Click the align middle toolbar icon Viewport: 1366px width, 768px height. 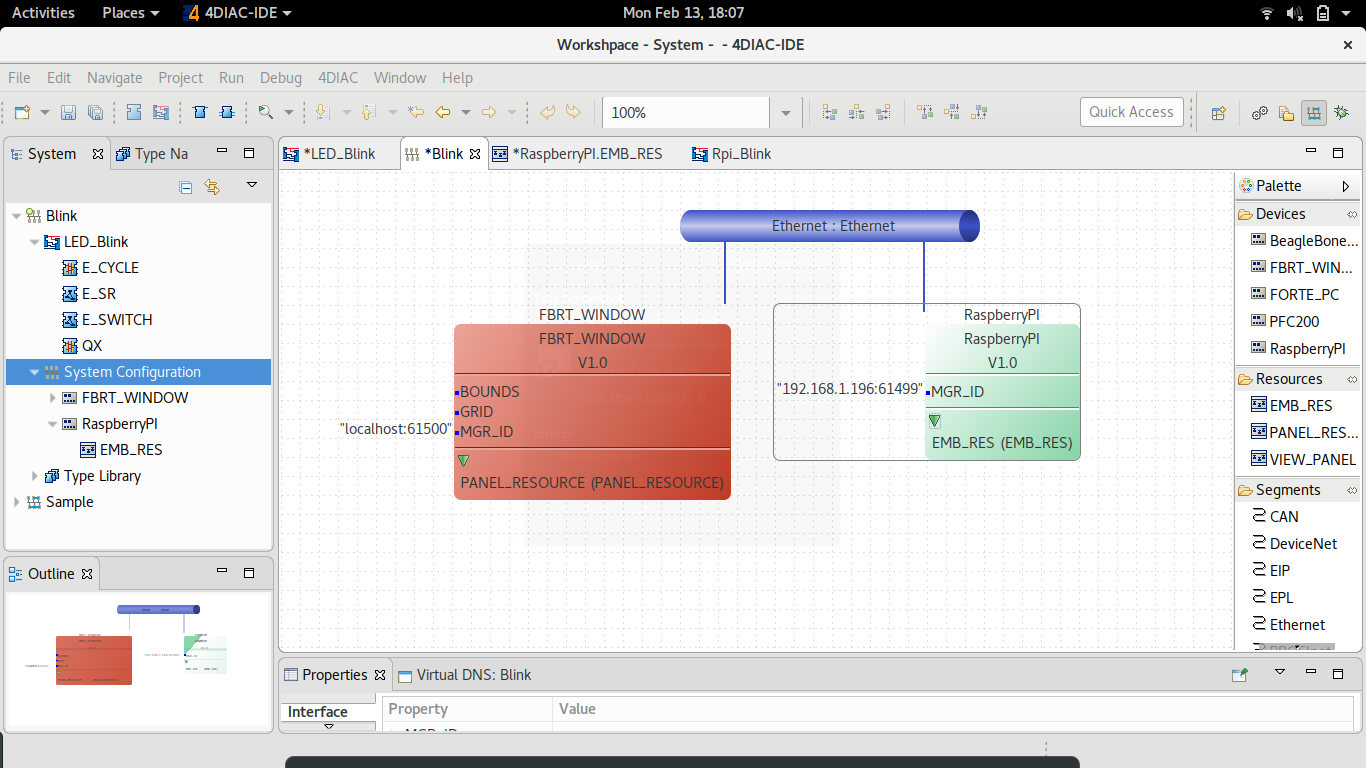click(x=952, y=113)
